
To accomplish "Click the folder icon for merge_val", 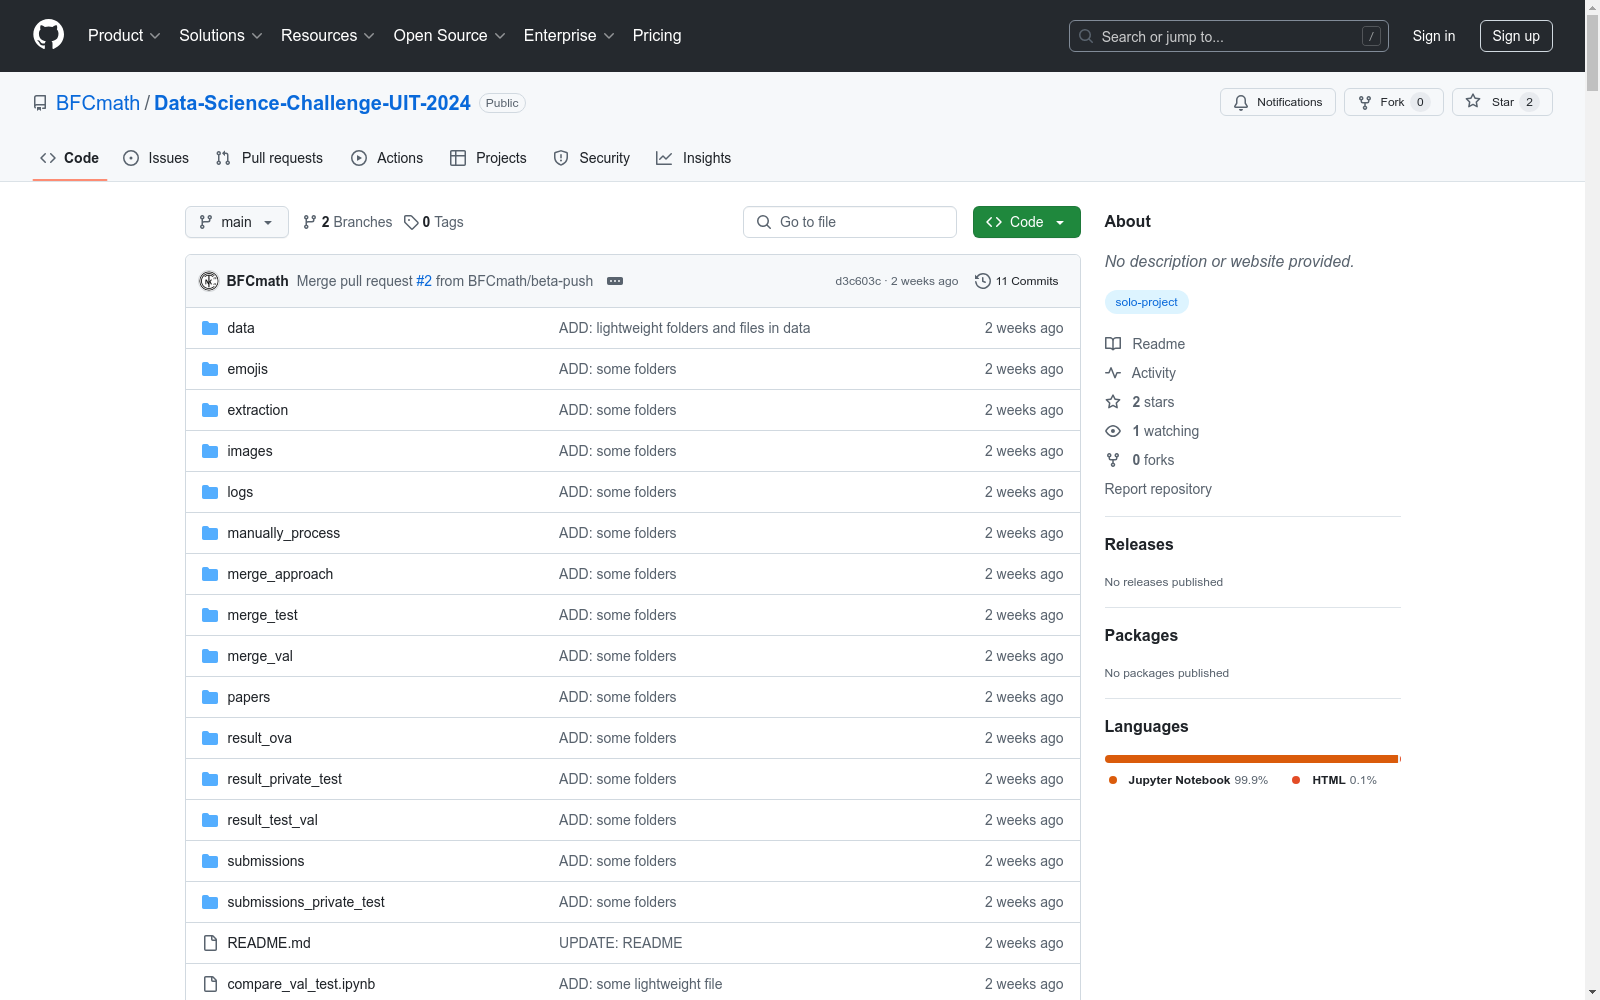I will click(210, 656).
